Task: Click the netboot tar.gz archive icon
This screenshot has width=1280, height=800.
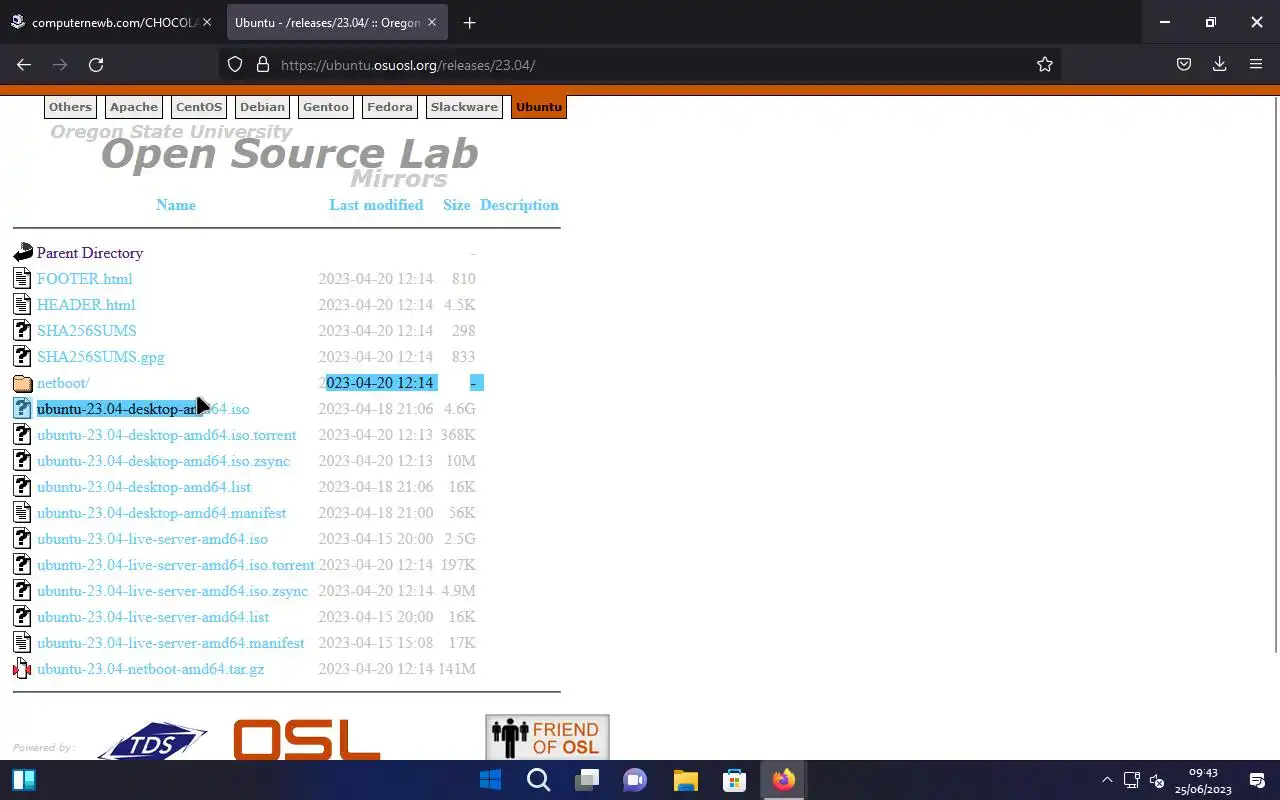Action: (x=23, y=669)
